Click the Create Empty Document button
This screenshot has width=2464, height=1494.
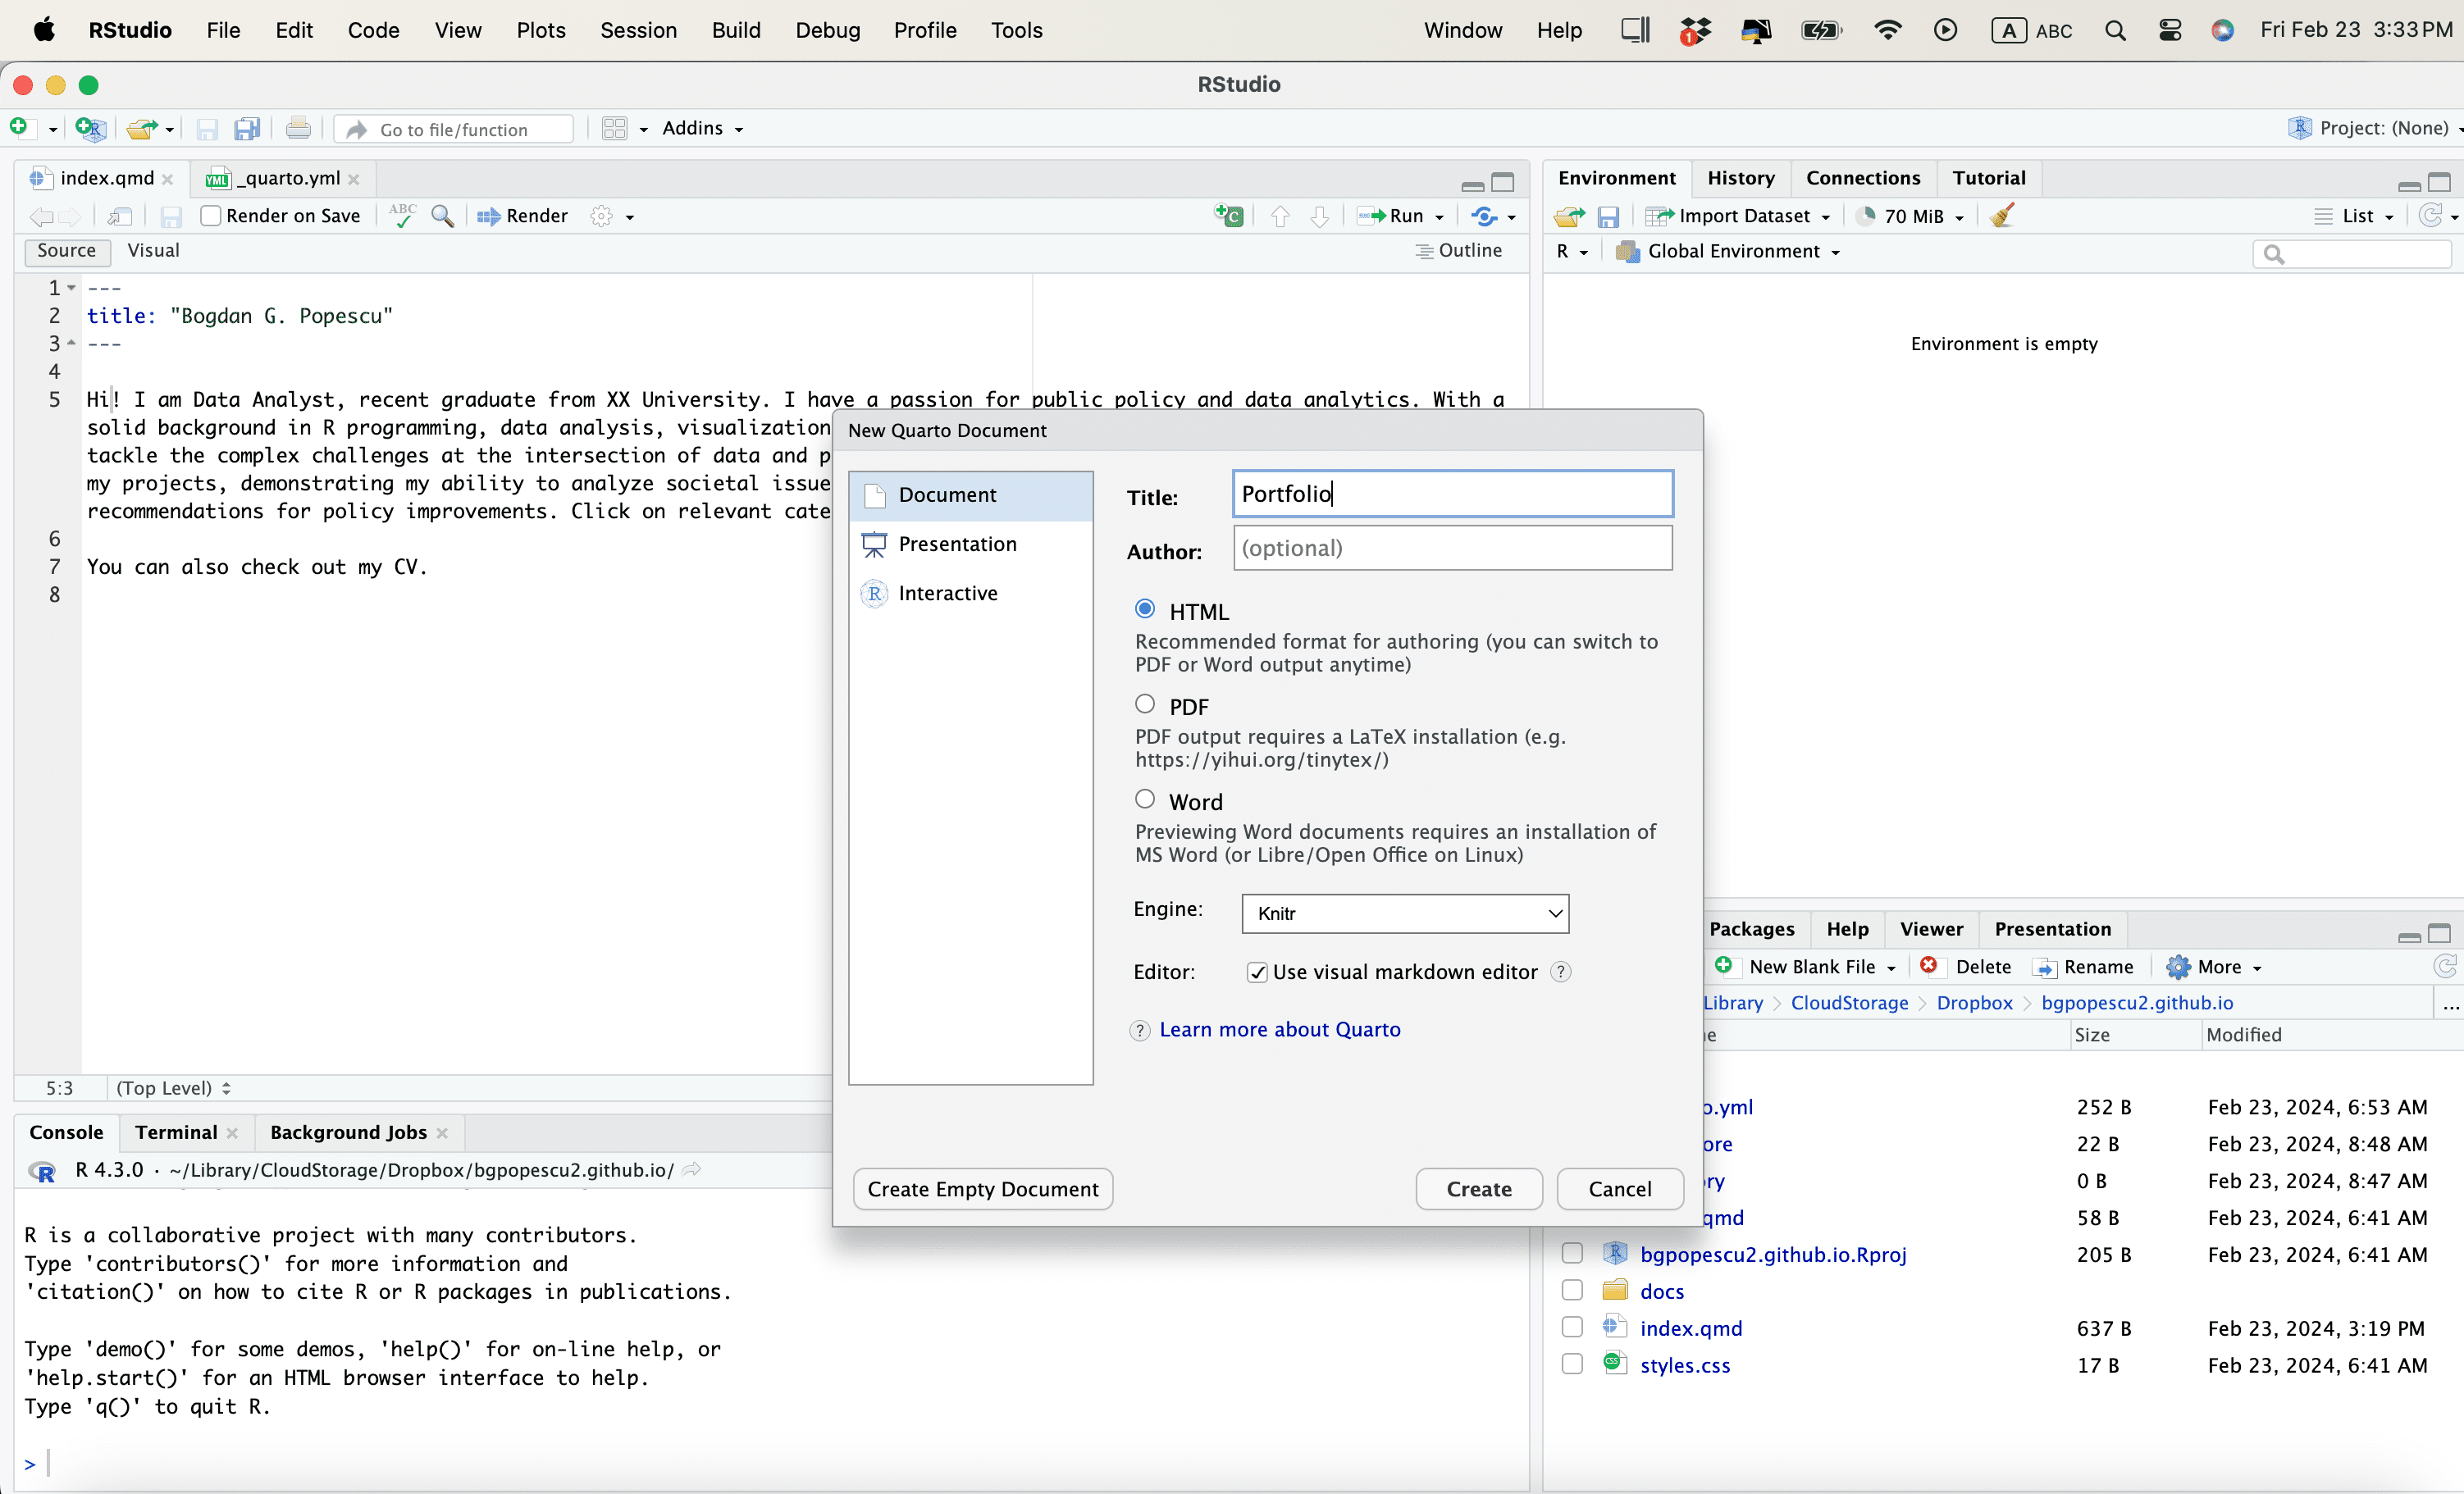(982, 1189)
